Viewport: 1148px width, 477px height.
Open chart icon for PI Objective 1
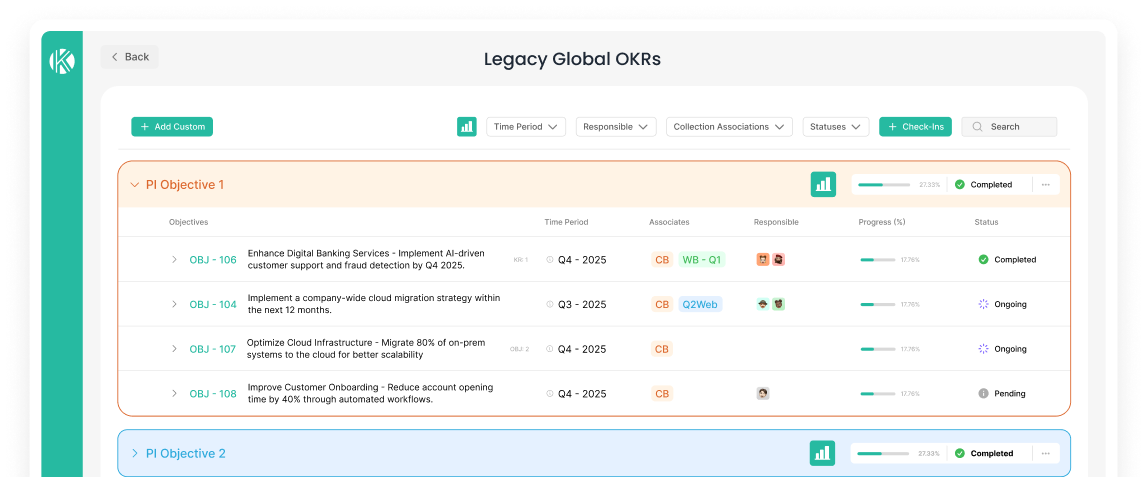point(823,184)
